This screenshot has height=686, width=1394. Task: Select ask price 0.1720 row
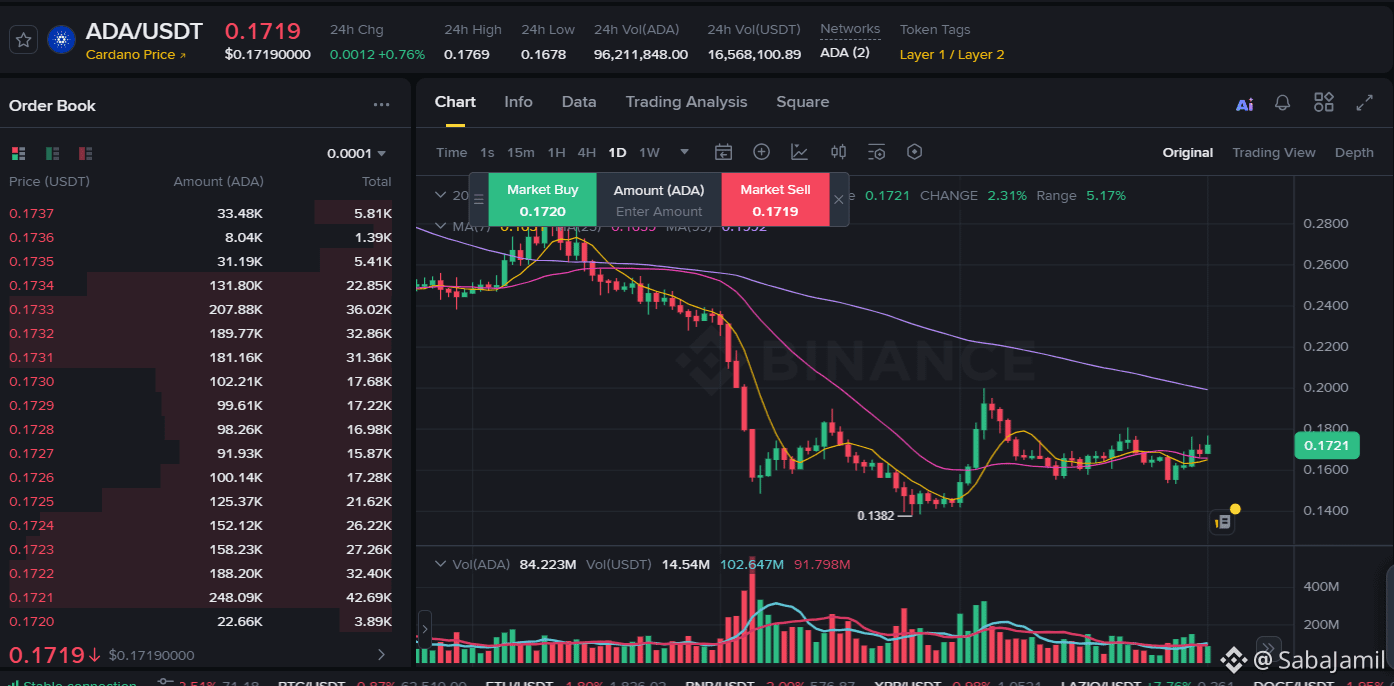coord(200,621)
